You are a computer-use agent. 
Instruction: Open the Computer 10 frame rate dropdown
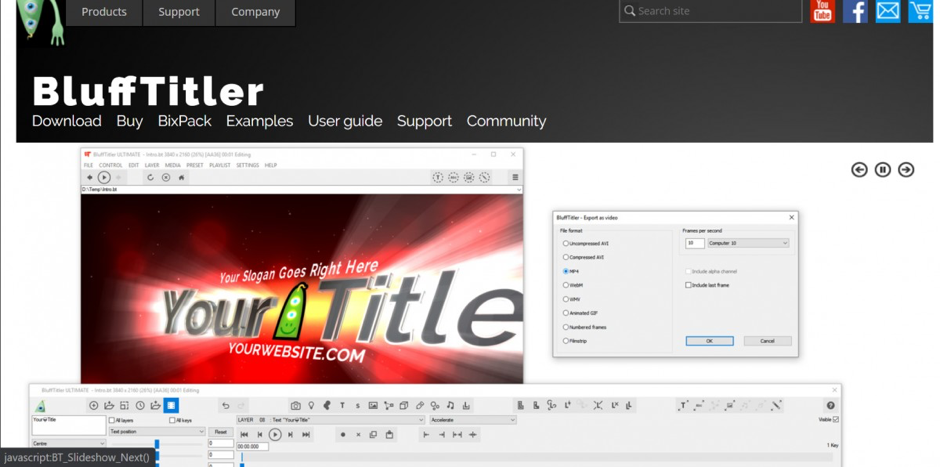click(x=748, y=243)
